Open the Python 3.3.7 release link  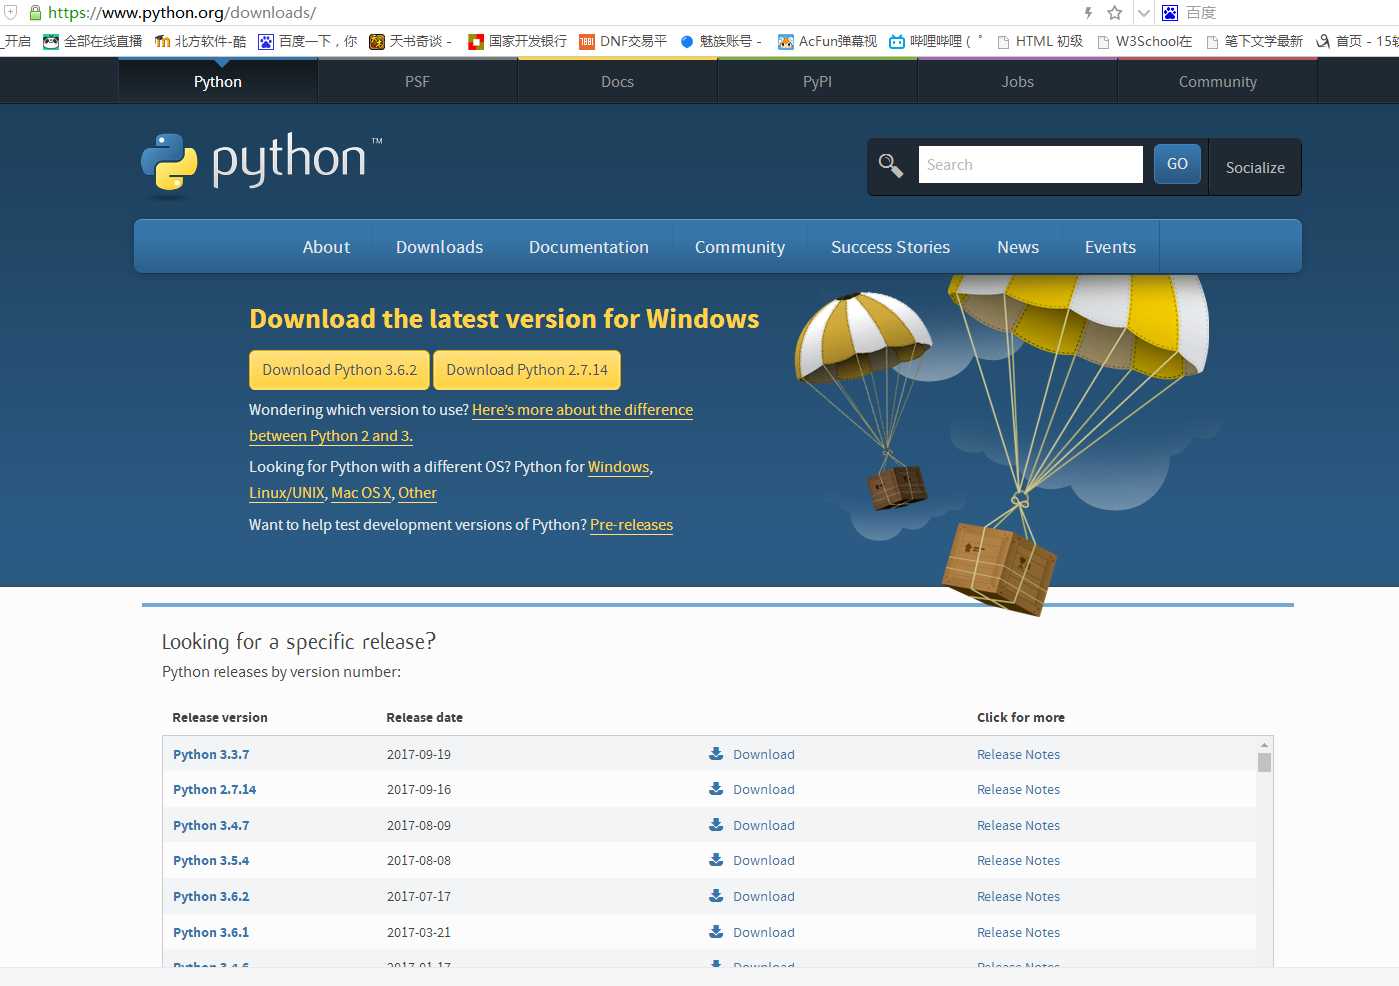click(211, 754)
